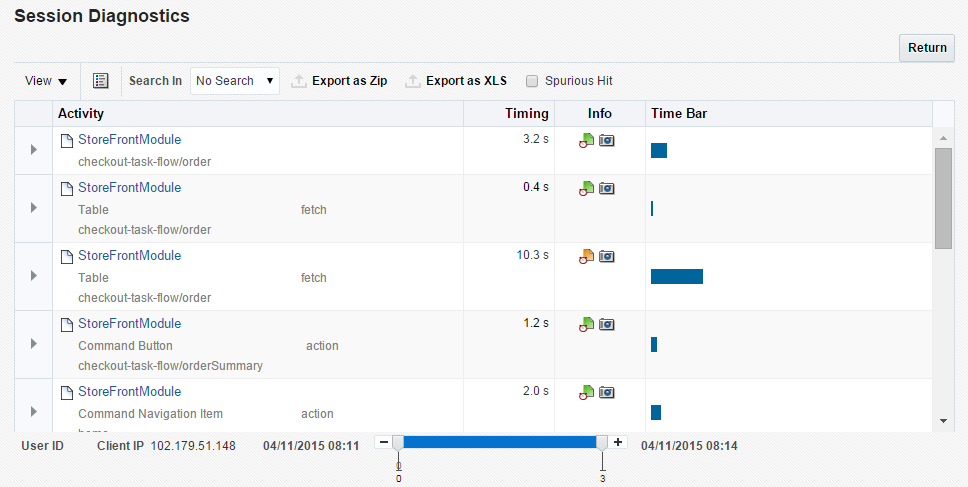Enable the Spurious Hit checkbox
This screenshot has width=968, height=487.
[x=532, y=81]
